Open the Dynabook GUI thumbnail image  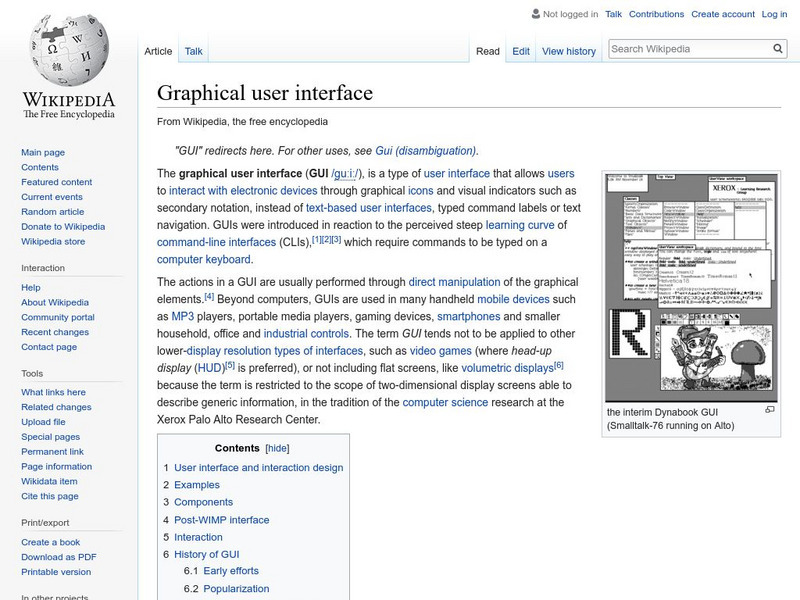[691, 287]
